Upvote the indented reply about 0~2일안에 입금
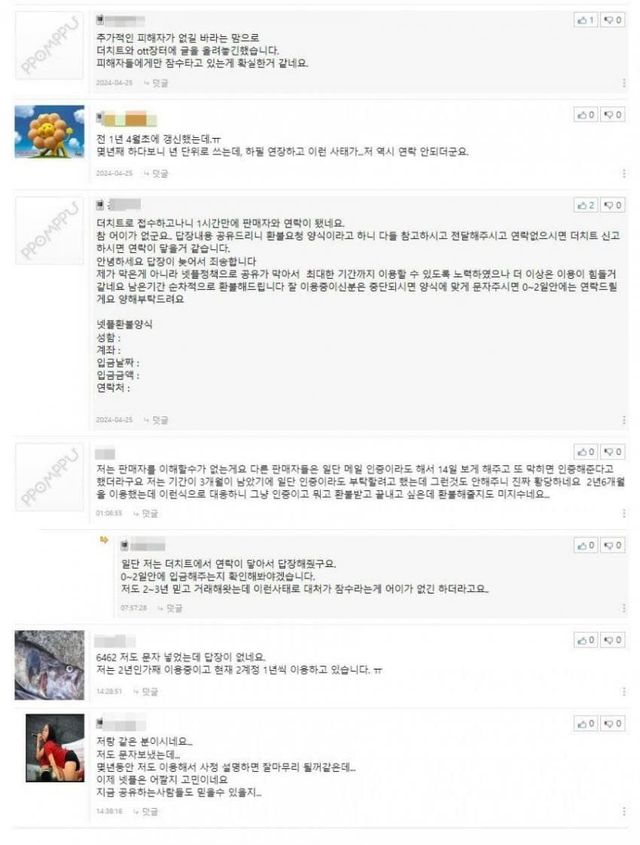 pyautogui.click(x=586, y=545)
